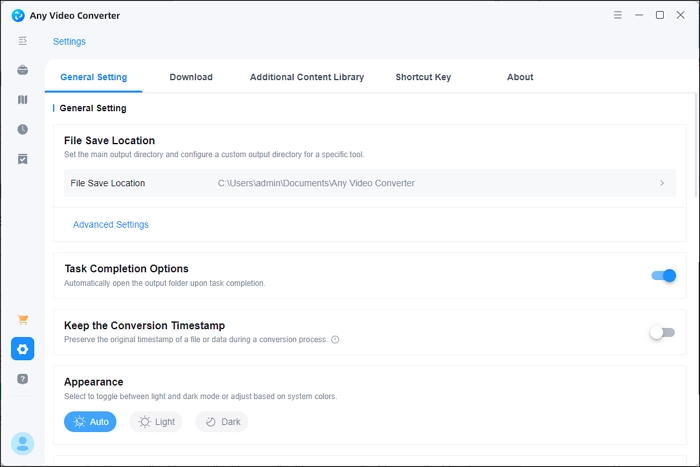Maximize the Any Video Converter window
The image size is (700, 467).
[x=660, y=15]
